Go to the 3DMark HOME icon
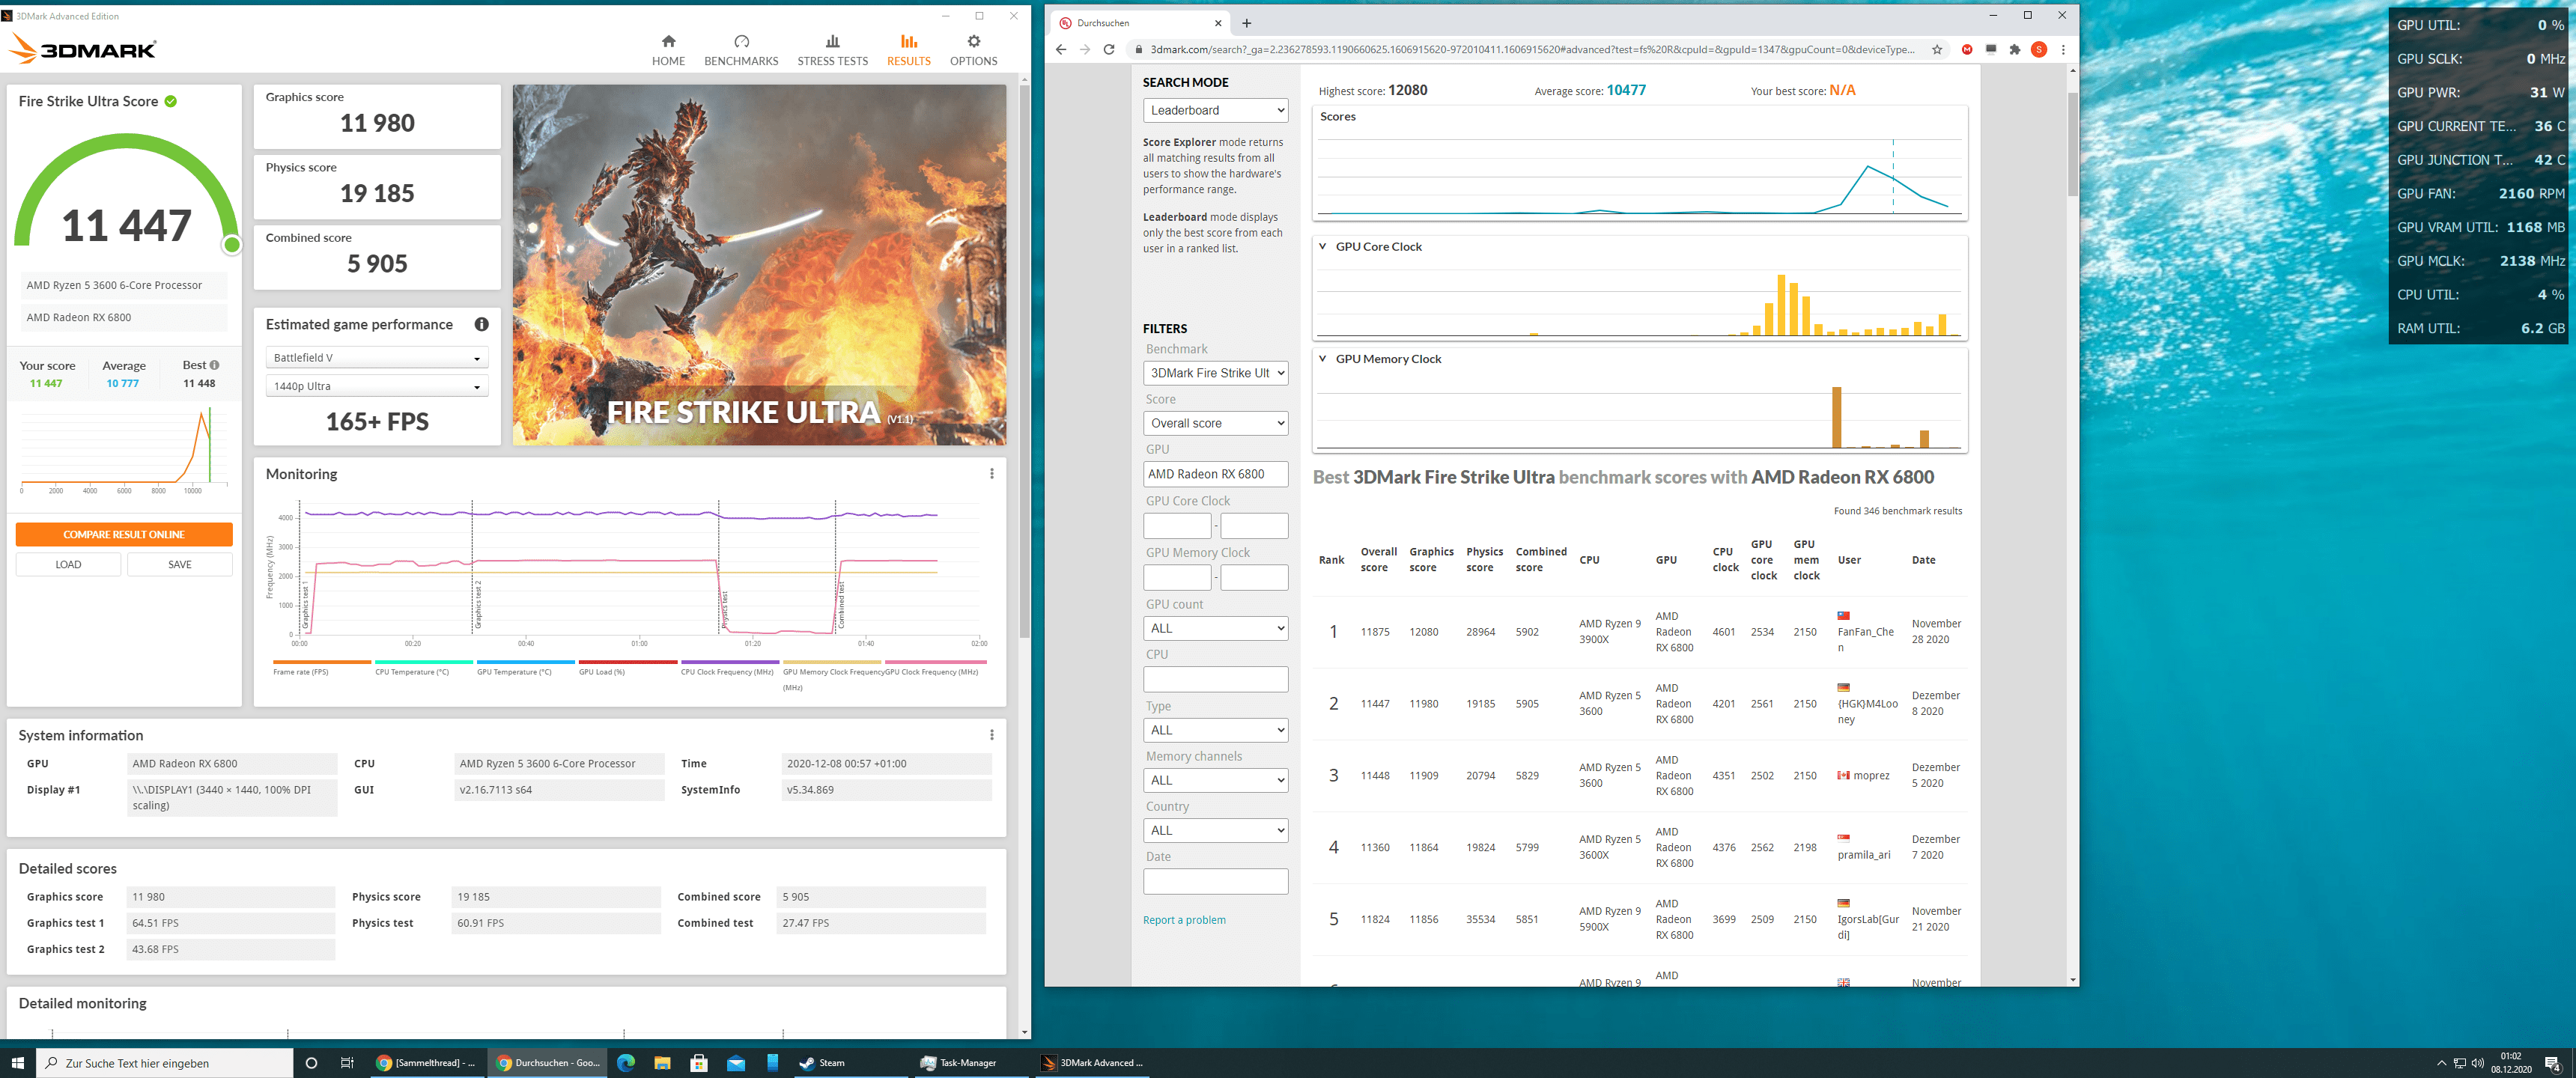 668,42
